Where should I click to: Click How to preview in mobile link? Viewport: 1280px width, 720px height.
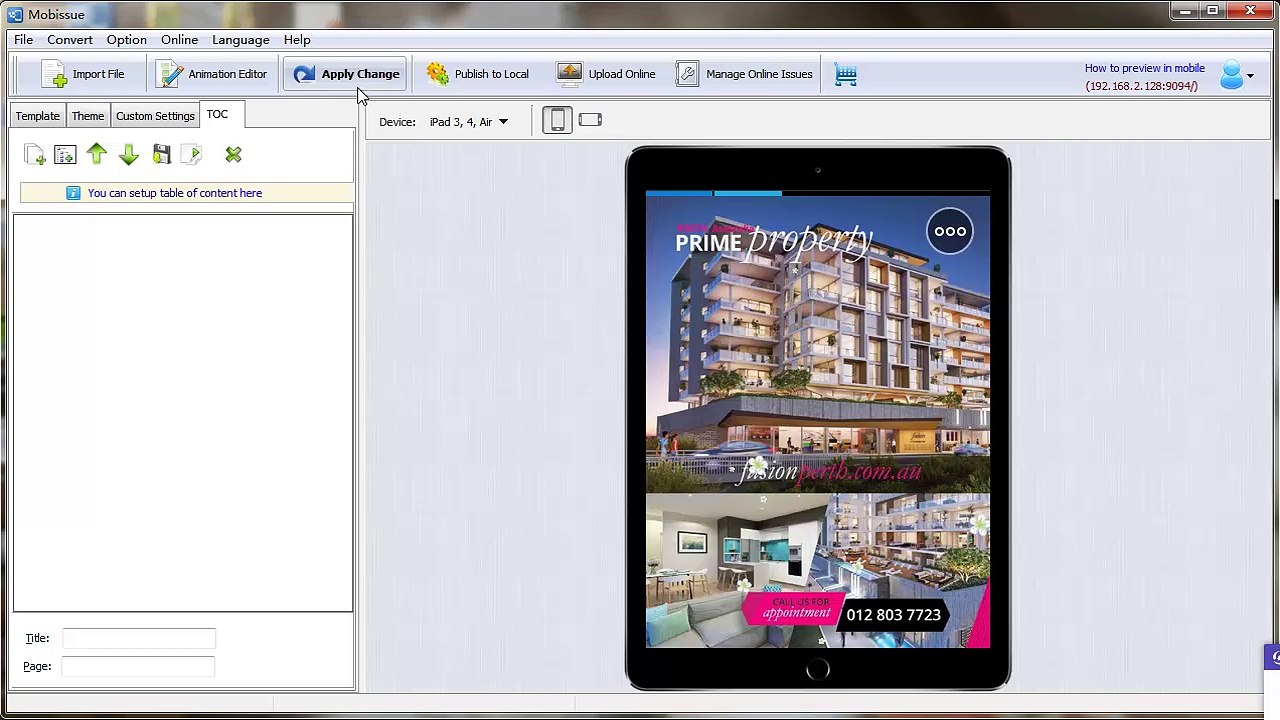pos(1145,68)
